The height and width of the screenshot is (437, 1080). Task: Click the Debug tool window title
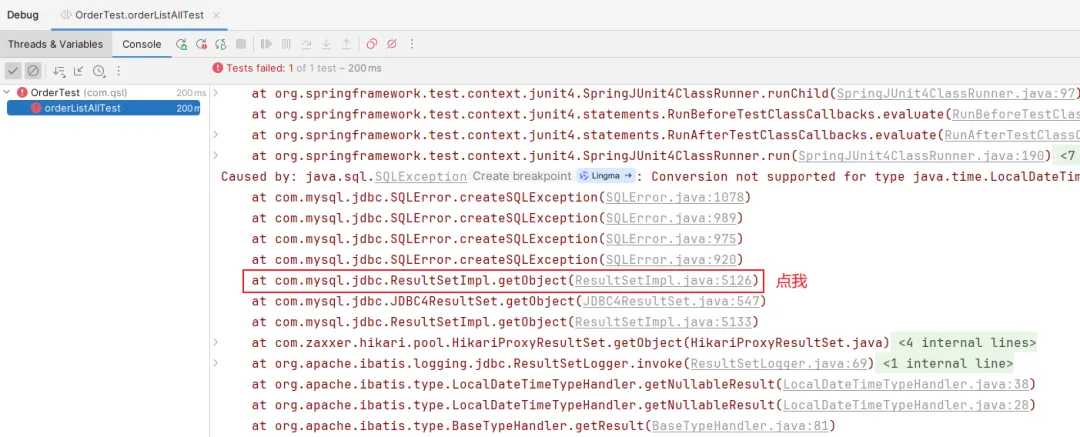(23, 15)
